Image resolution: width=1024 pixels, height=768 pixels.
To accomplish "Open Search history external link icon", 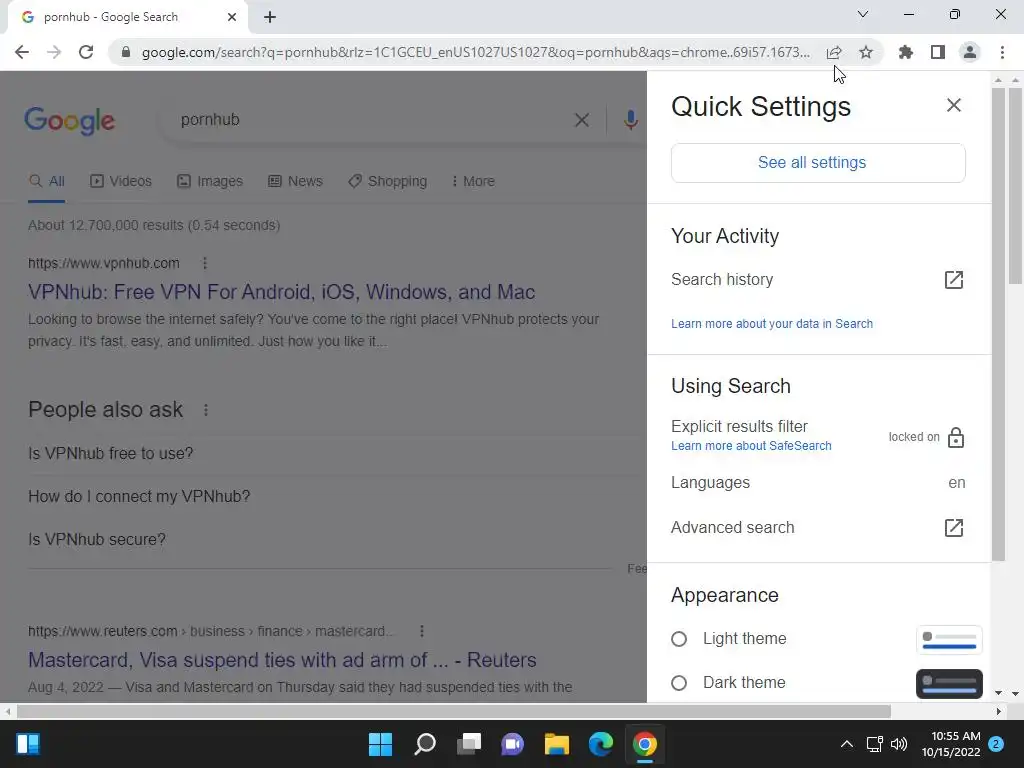I will 953,280.
